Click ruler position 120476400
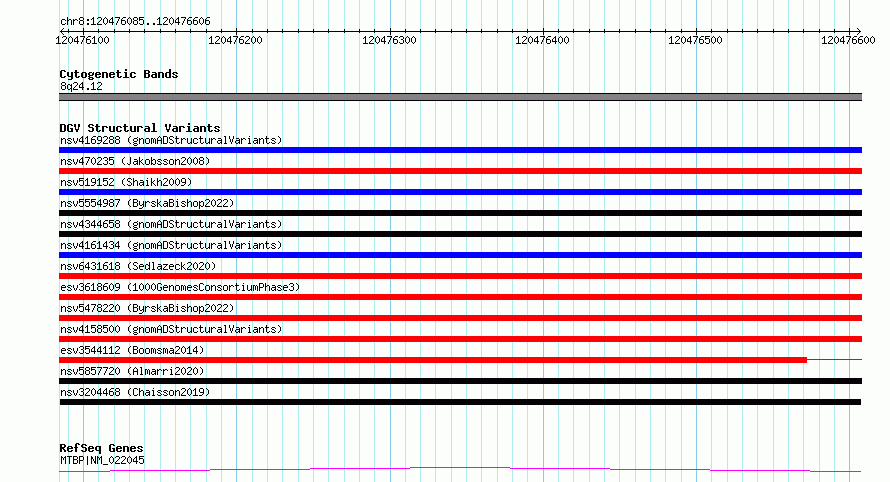The height and width of the screenshot is (482, 890). pyautogui.click(x=542, y=40)
